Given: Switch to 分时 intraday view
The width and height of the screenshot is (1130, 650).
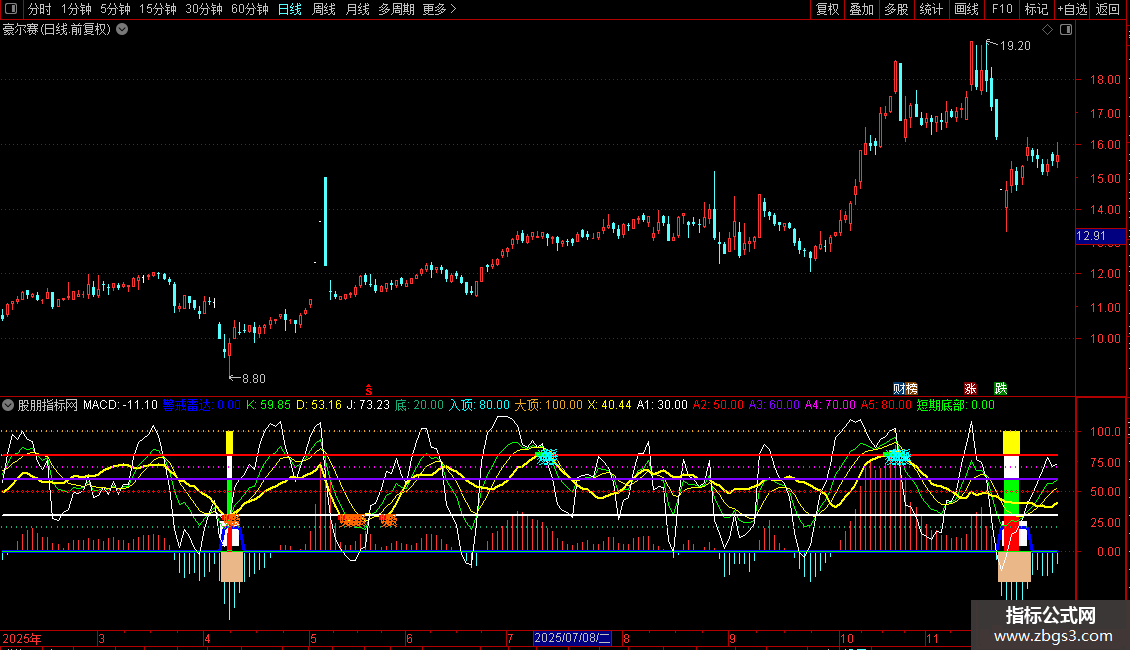Looking at the screenshot, I should pos(40,9).
